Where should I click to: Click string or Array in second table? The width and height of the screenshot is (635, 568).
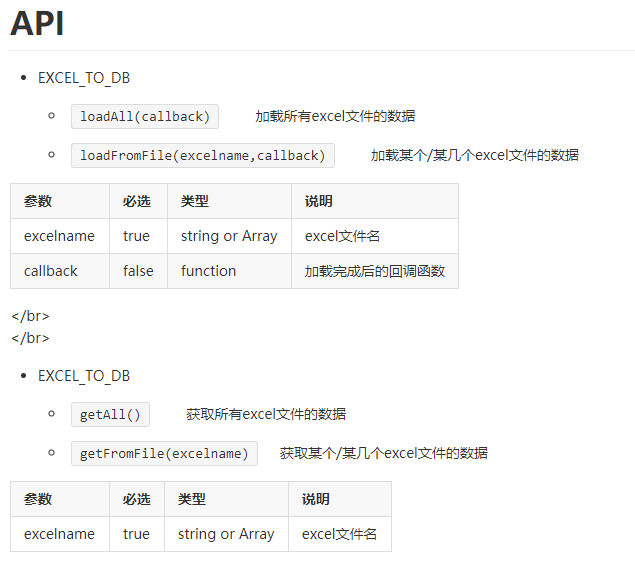pos(226,534)
